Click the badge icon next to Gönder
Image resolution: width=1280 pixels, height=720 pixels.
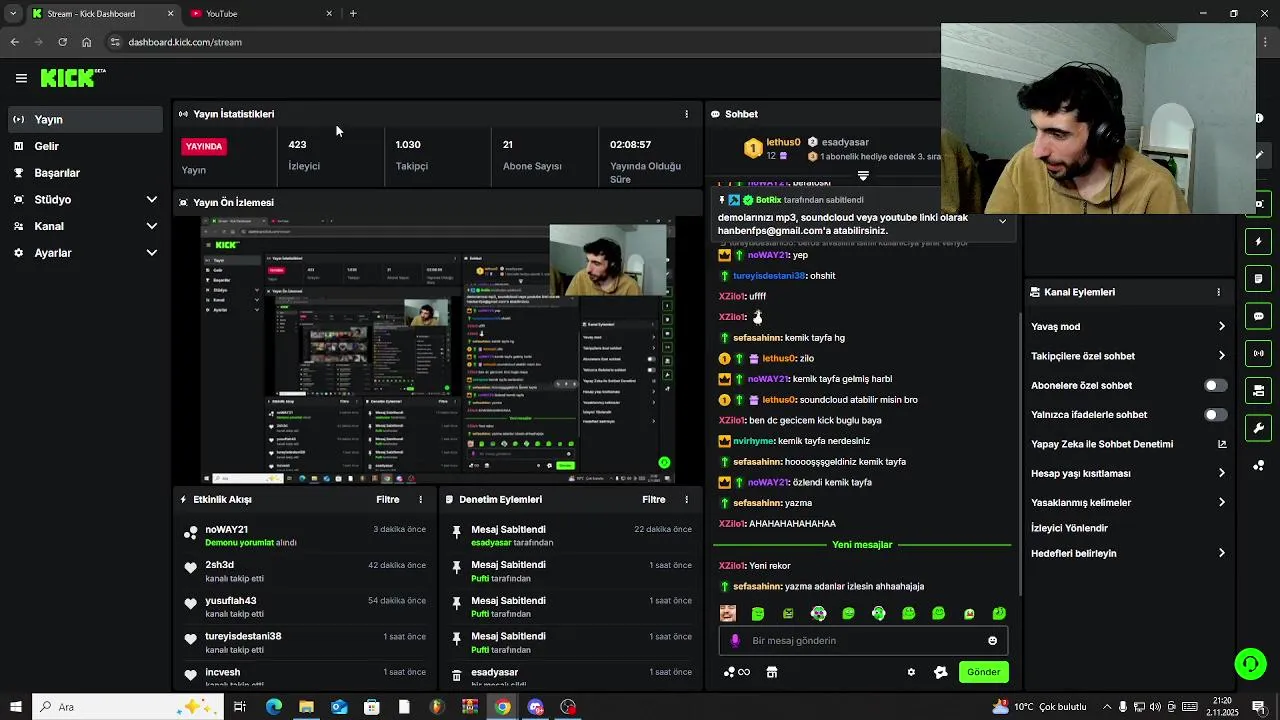click(941, 672)
